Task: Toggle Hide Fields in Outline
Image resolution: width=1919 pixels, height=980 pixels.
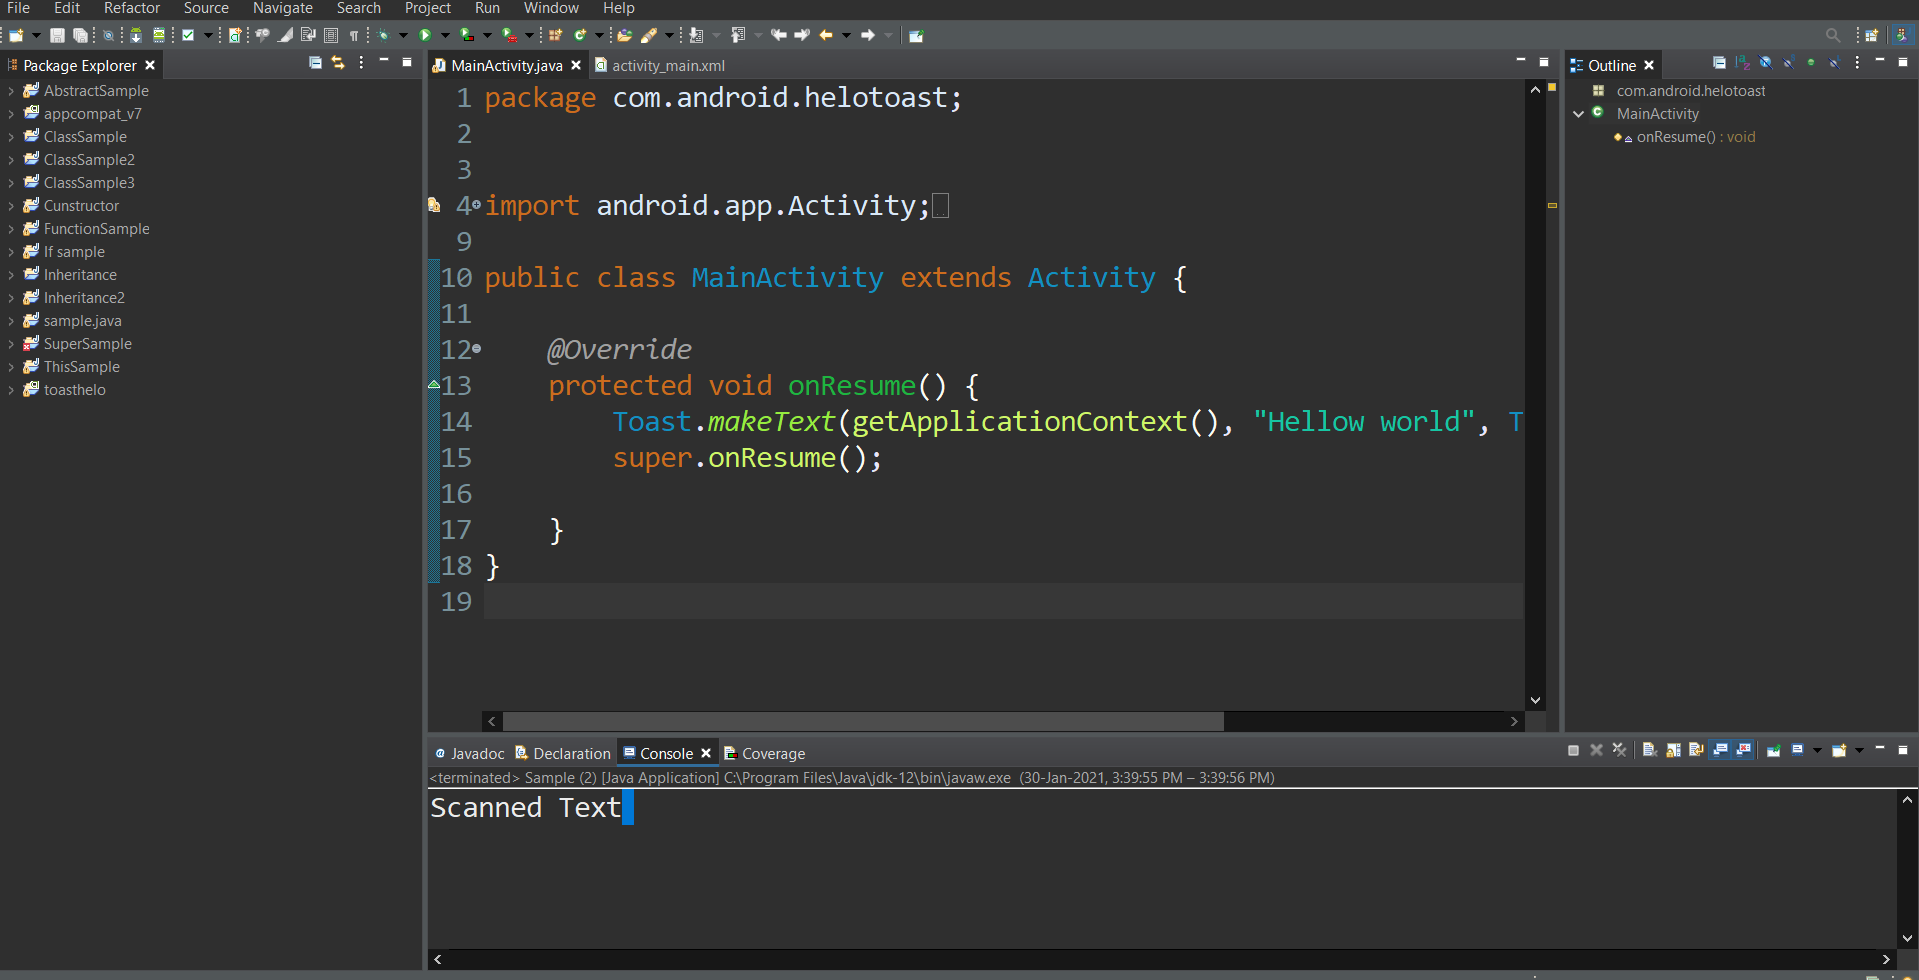Action: click(x=1766, y=63)
